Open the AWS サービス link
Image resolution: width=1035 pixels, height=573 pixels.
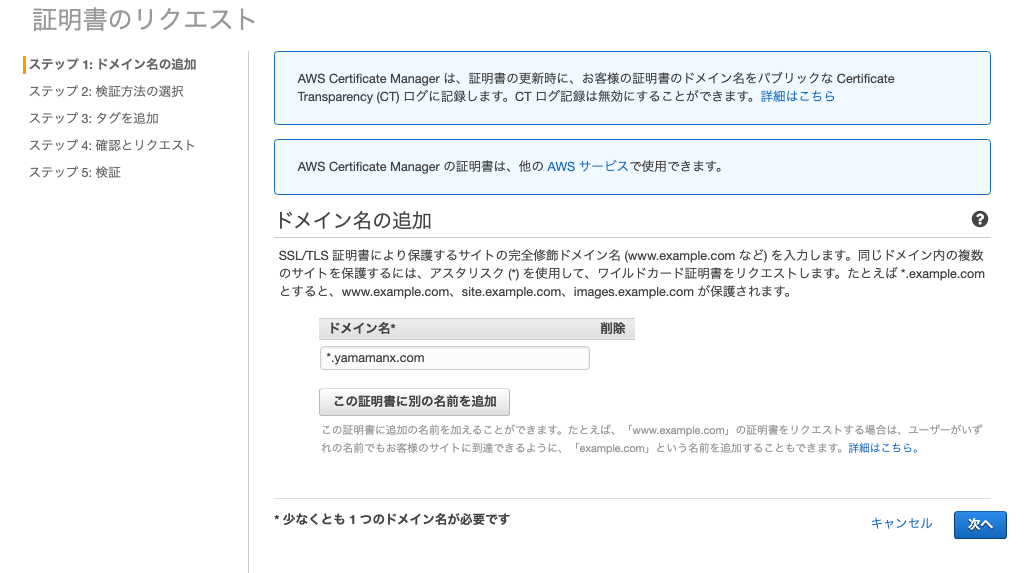click(587, 166)
